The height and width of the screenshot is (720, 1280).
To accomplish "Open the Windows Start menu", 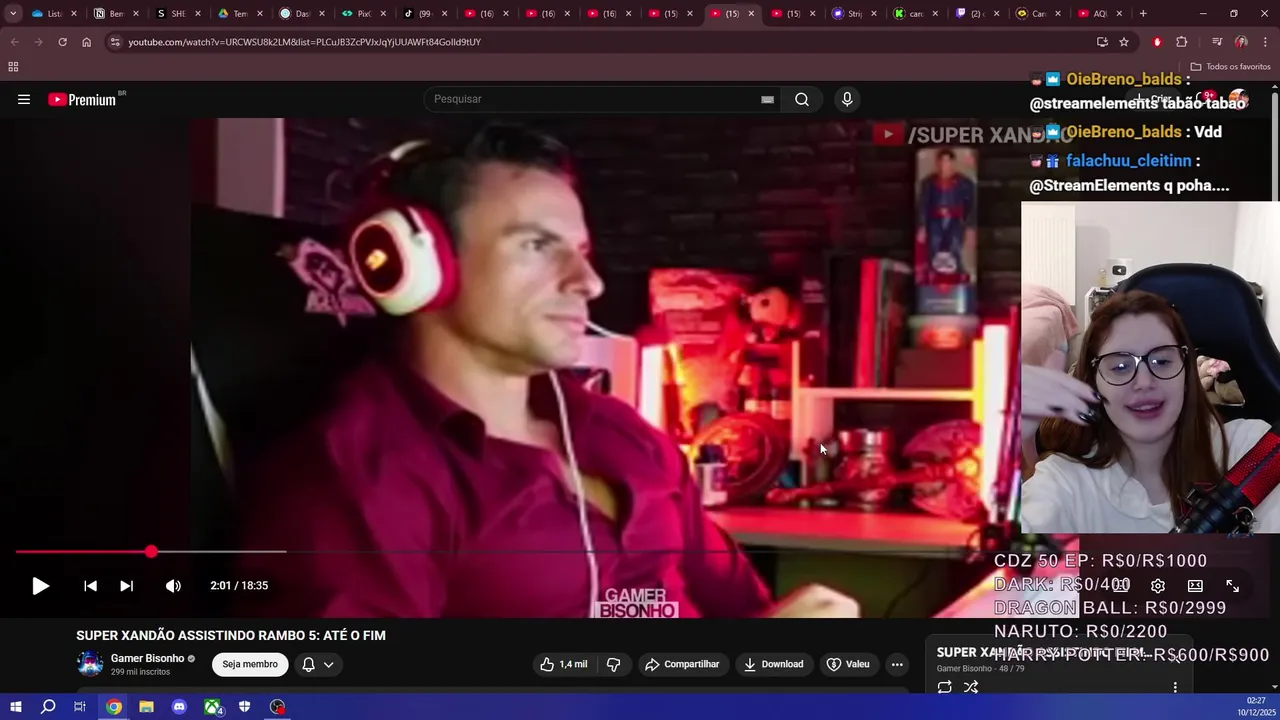I will [15, 707].
